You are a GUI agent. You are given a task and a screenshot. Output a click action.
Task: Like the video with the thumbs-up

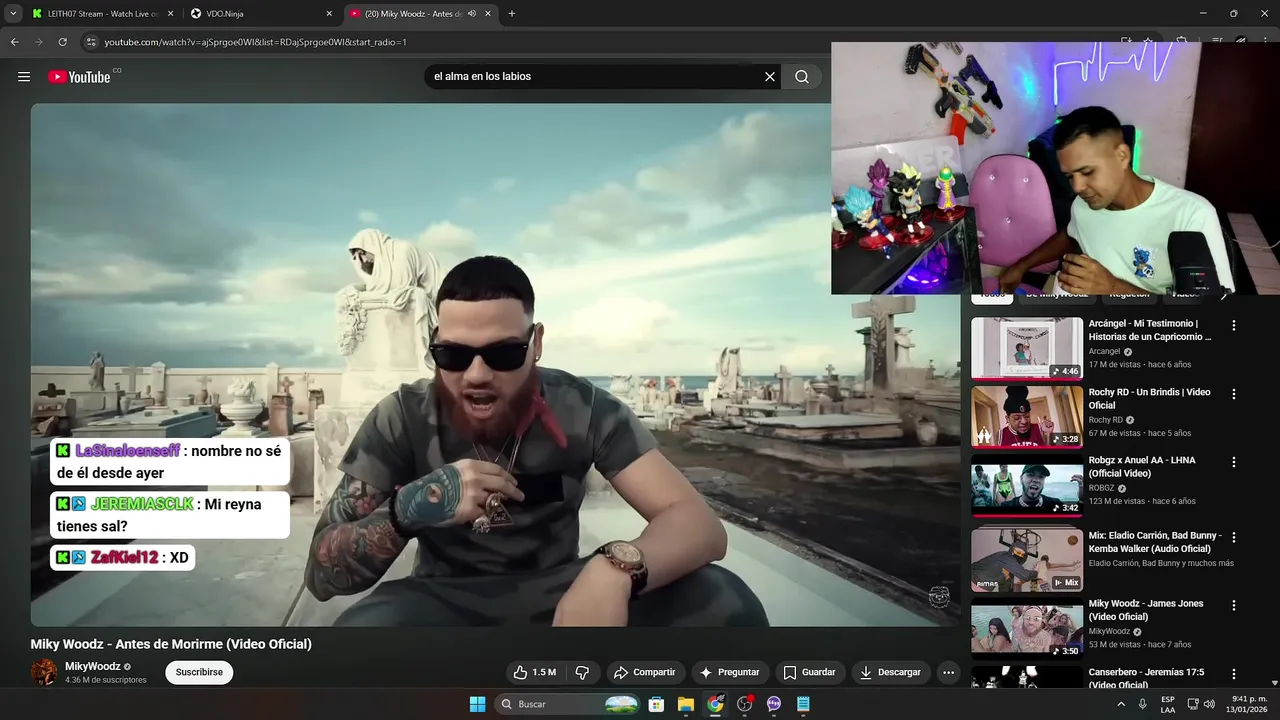tap(535, 672)
